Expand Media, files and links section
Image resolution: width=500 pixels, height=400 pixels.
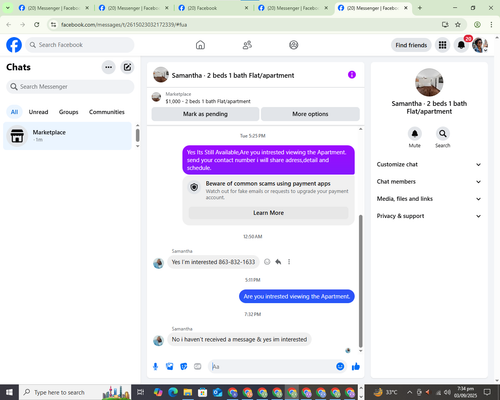[429, 199]
